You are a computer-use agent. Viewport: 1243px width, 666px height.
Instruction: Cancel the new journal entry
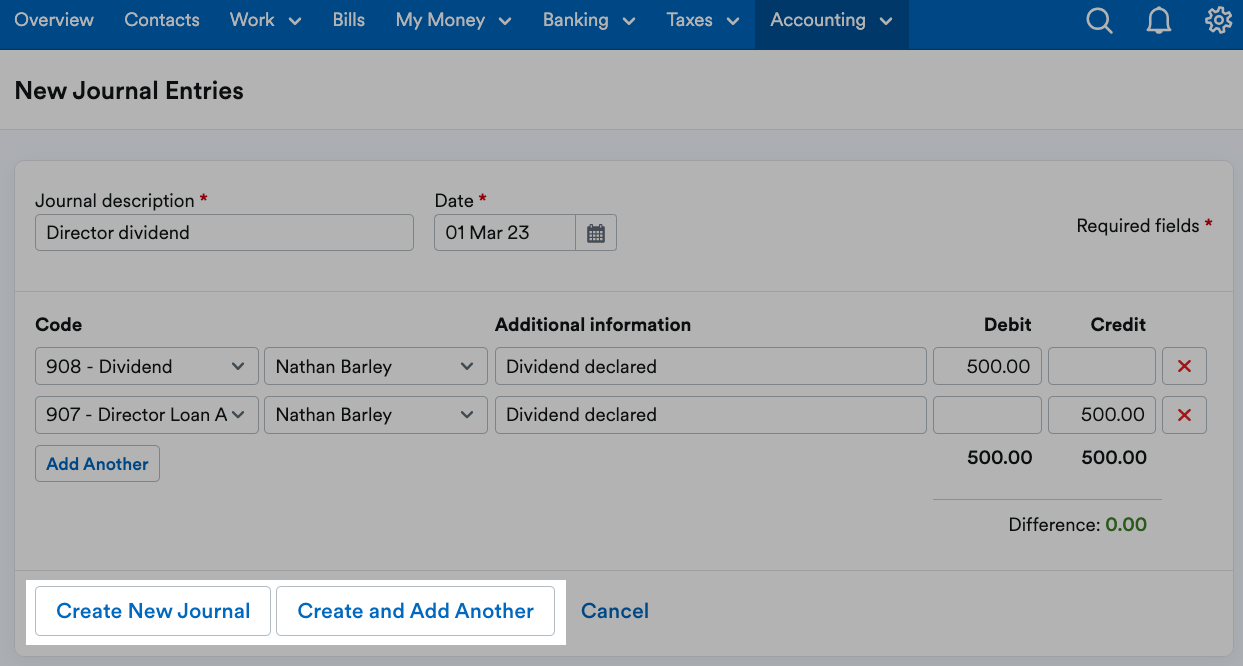point(614,610)
